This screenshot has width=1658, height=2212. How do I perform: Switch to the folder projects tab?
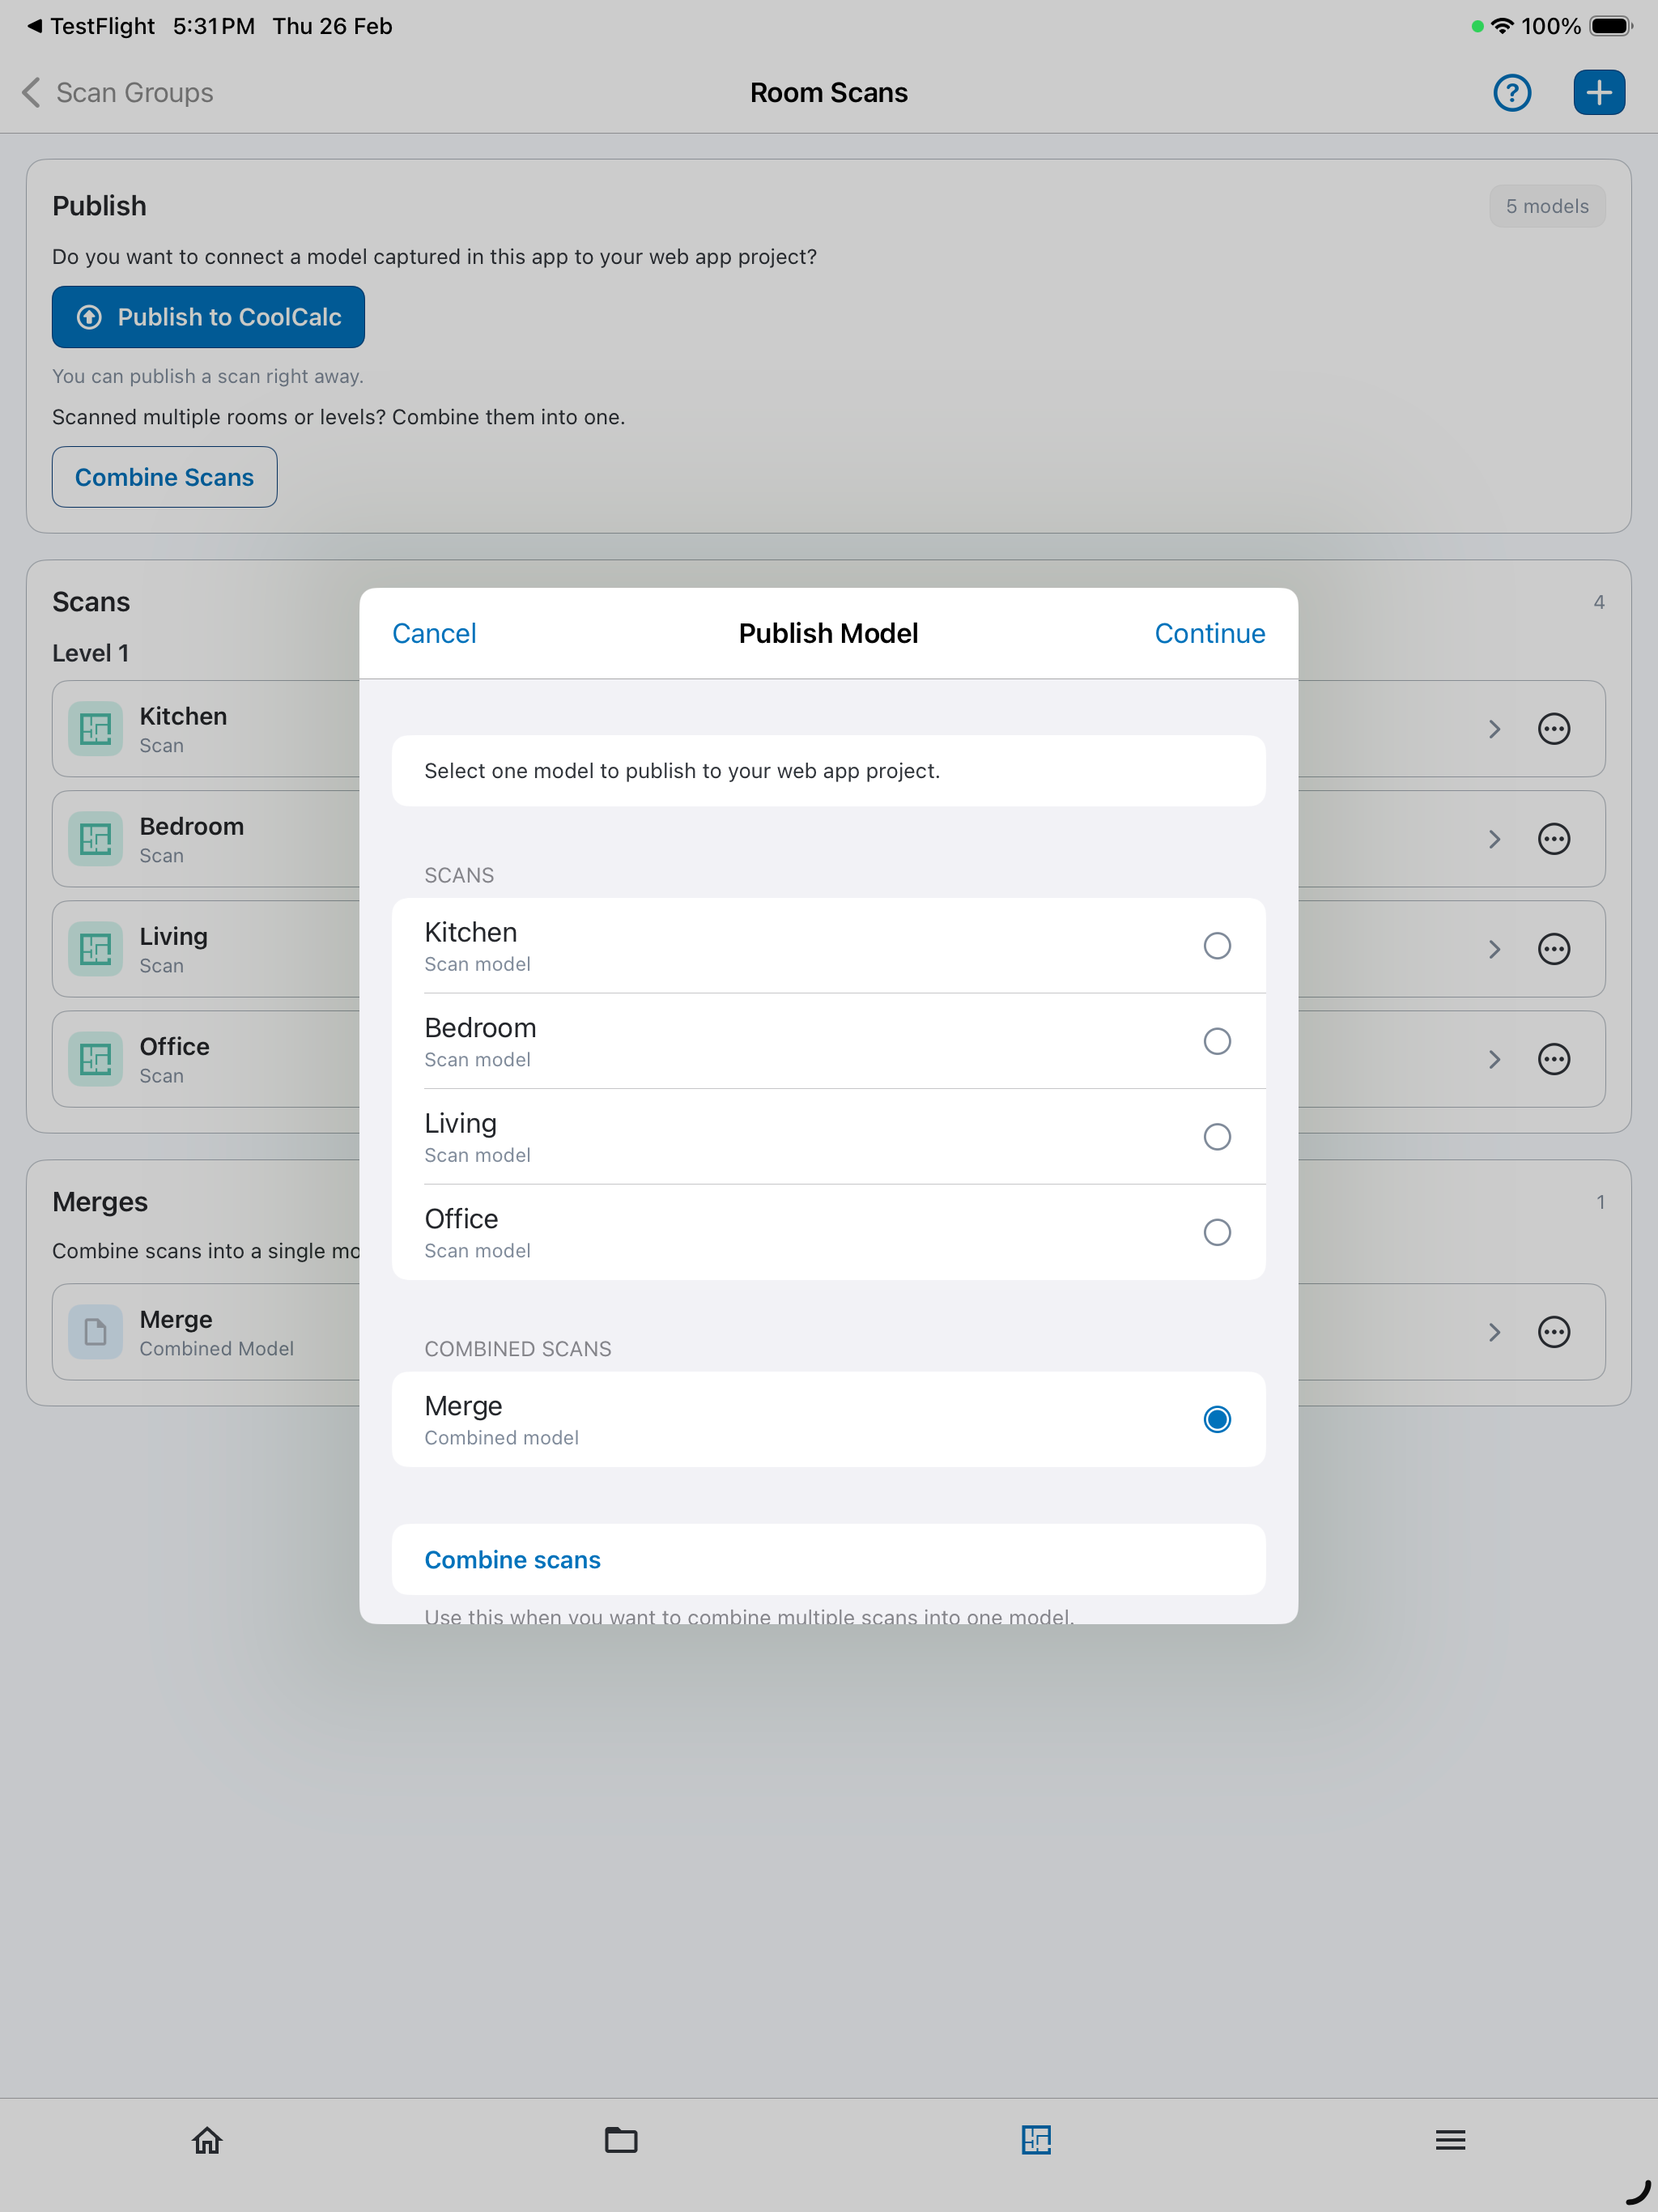pos(621,2140)
